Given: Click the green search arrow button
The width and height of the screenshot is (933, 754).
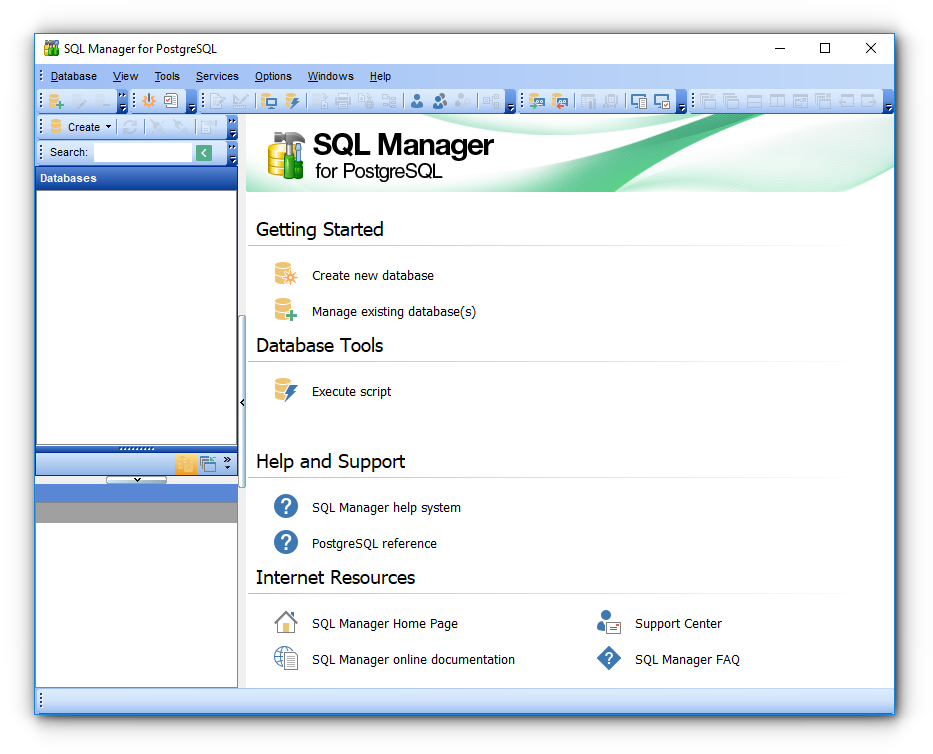Looking at the screenshot, I should point(203,153).
